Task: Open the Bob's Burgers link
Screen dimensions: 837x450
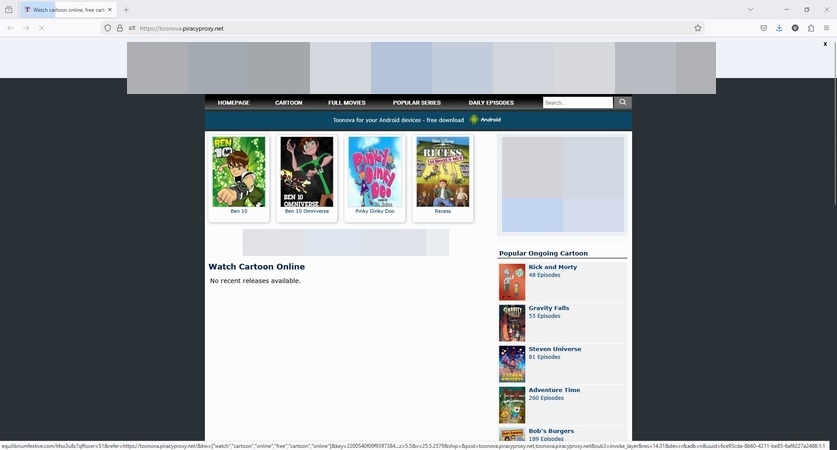Action: coord(551,431)
